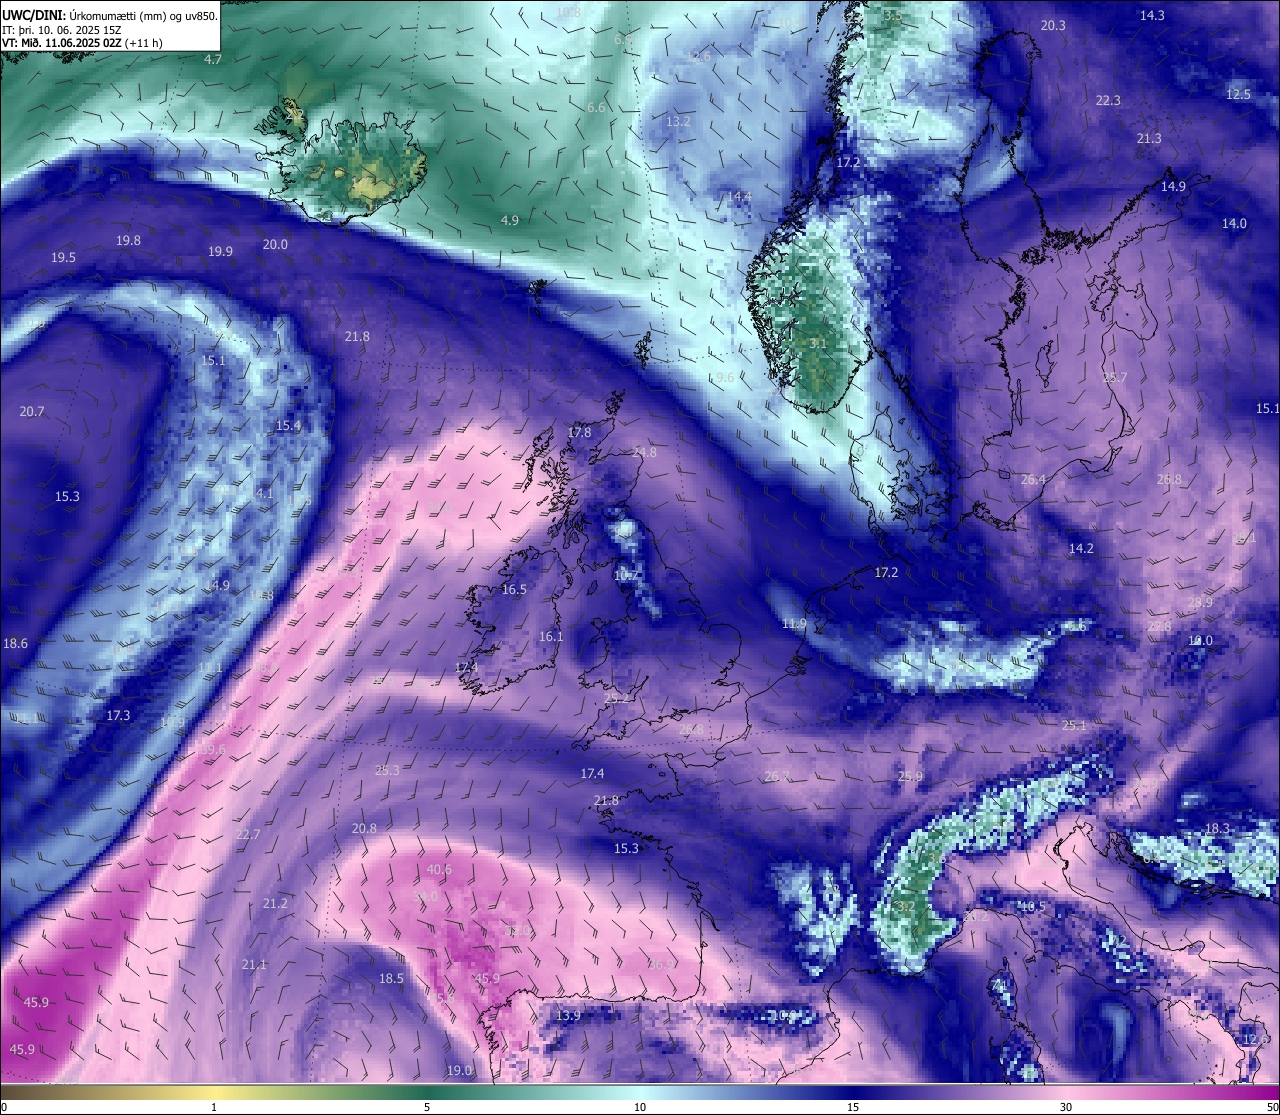1280x1115 pixels.
Task: Click the legend tick label 50
Action: [1272, 1107]
